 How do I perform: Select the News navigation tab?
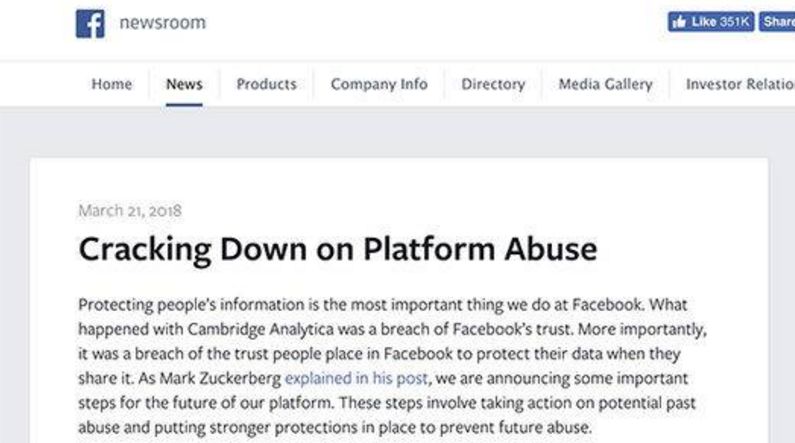click(x=184, y=84)
